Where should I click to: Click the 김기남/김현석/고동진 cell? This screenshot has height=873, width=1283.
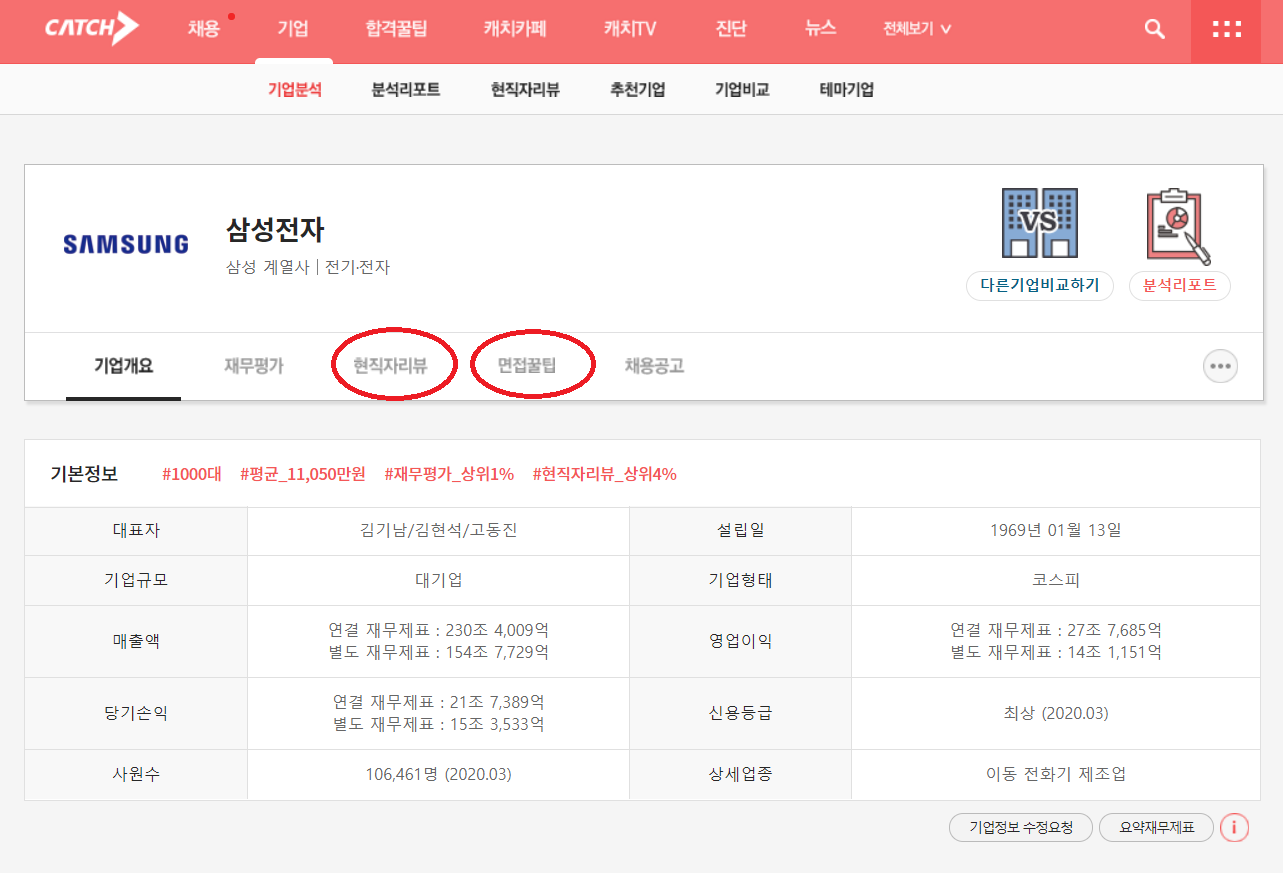[x=438, y=531]
